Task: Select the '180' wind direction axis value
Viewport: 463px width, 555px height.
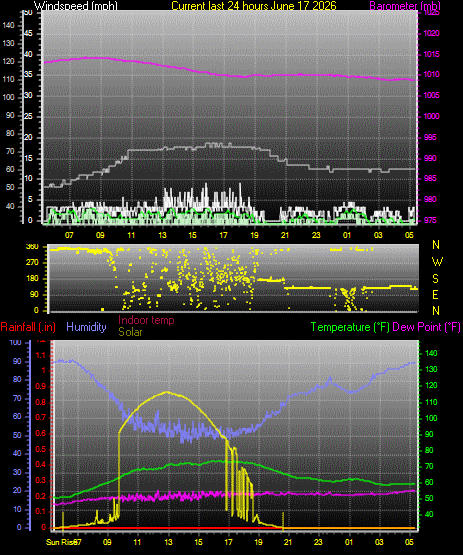Action: [32, 279]
